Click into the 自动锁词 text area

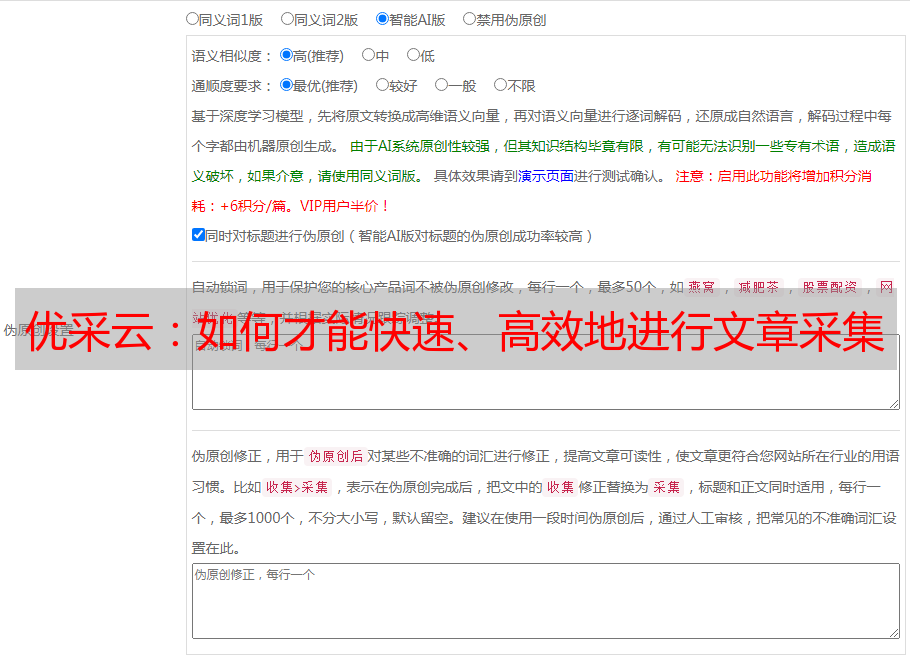tap(546, 372)
